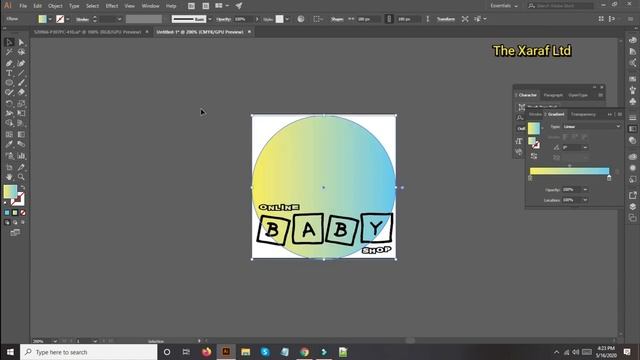
Task: Click the fill color swatch in toolbox
Action: [10, 191]
